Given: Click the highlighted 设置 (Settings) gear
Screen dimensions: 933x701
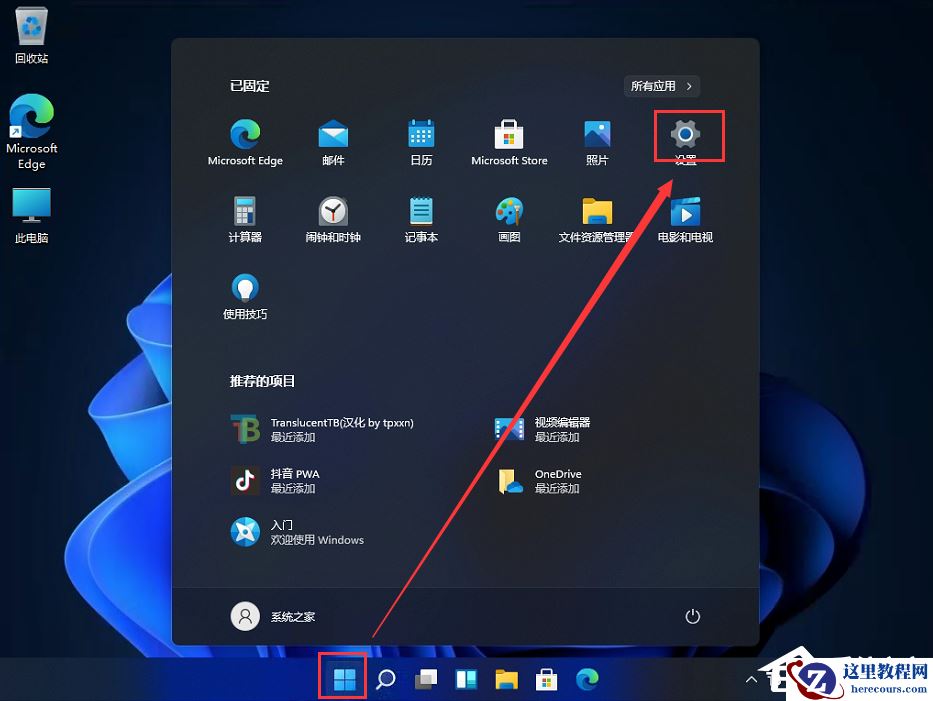Looking at the screenshot, I should click(687, 135).
